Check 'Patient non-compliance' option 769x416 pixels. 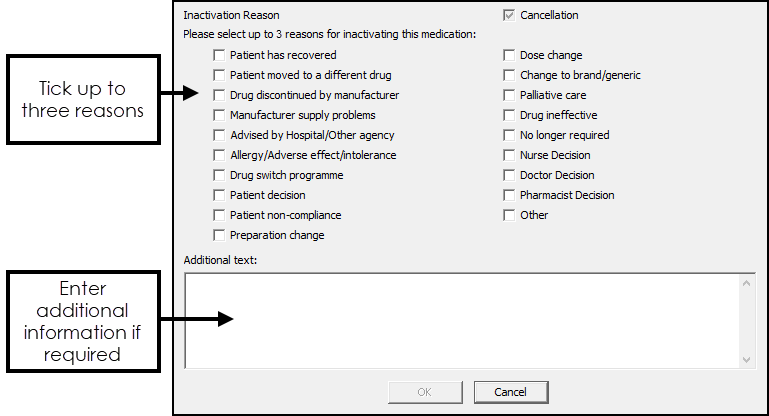[x=219, y=216]
